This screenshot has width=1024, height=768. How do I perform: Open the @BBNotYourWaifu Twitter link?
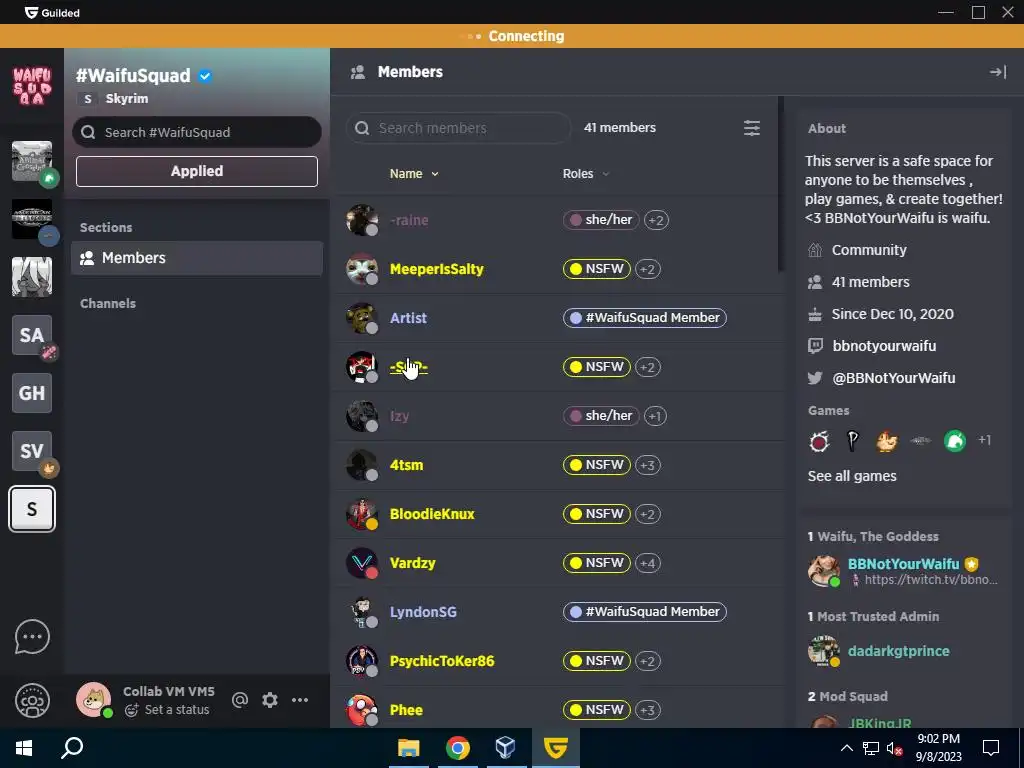click(893, 377)
